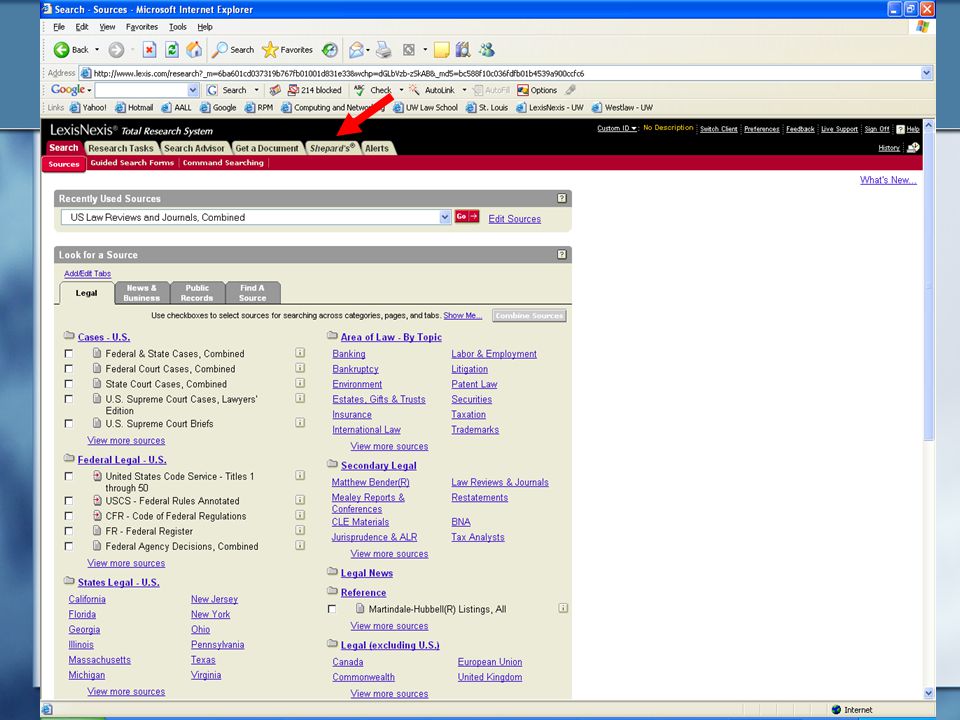Switch to the Get a Document tab

pyautogui.click(x=267, y=148)
